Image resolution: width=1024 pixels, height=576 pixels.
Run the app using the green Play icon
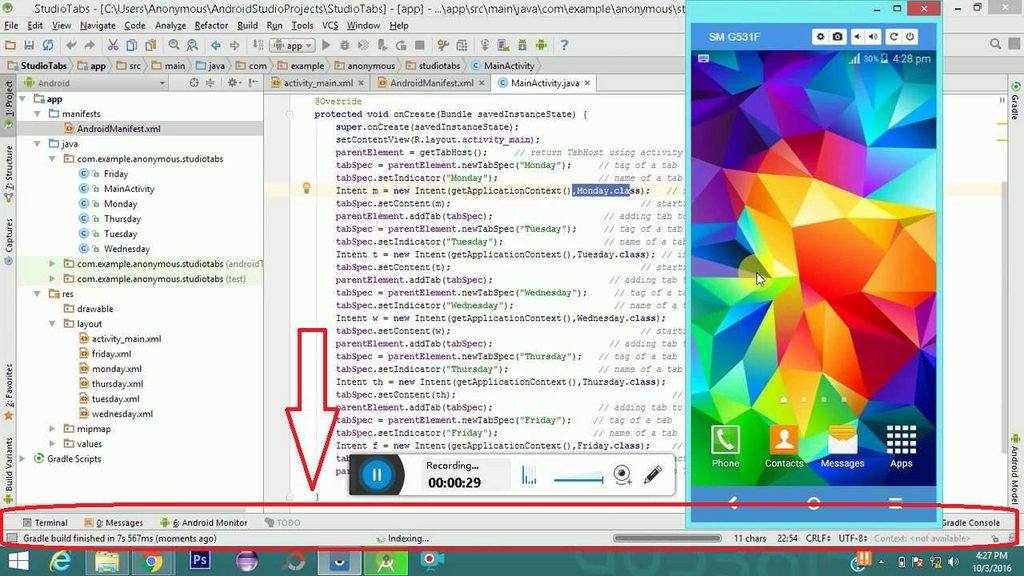325,45
